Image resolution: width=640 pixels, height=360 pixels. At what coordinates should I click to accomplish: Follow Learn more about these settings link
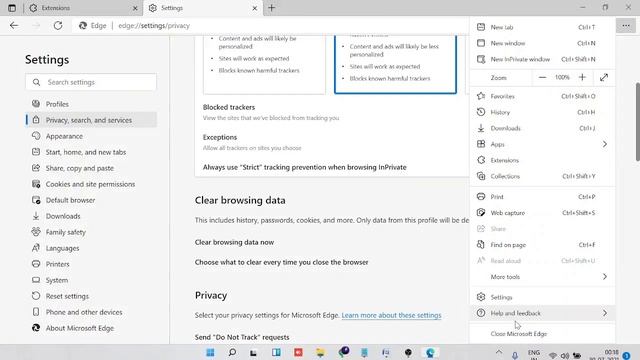(391, 315)
